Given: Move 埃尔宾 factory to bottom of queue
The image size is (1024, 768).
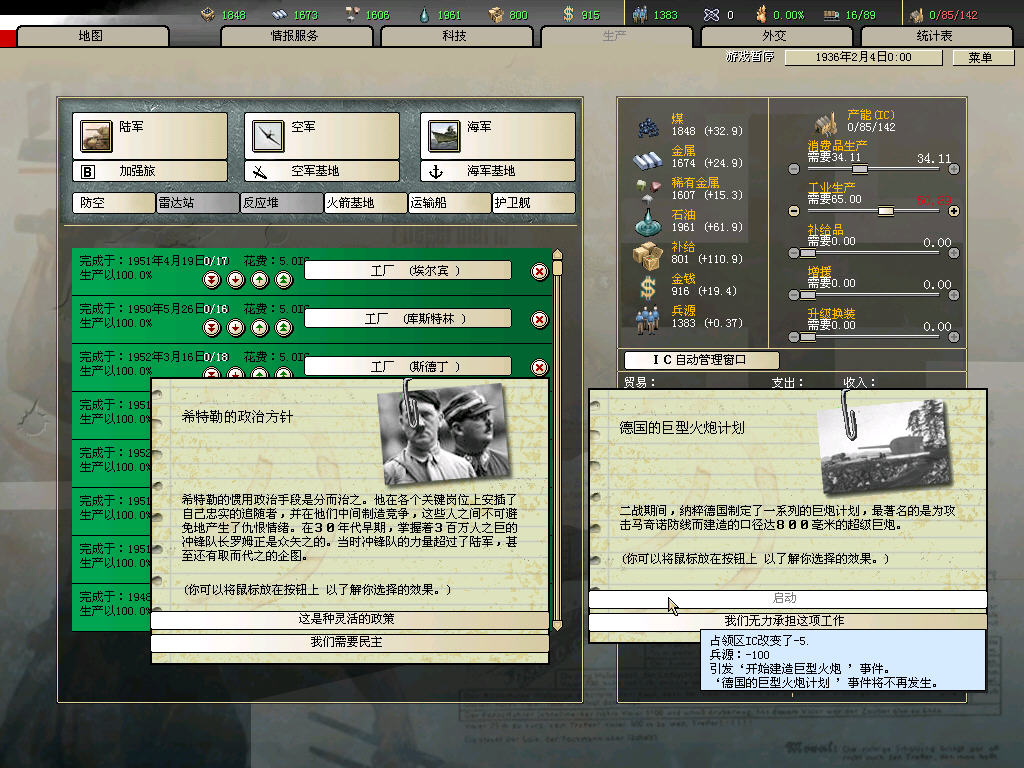Looking at the screenshot, I should pyautogui.click(x=212, y=280).
